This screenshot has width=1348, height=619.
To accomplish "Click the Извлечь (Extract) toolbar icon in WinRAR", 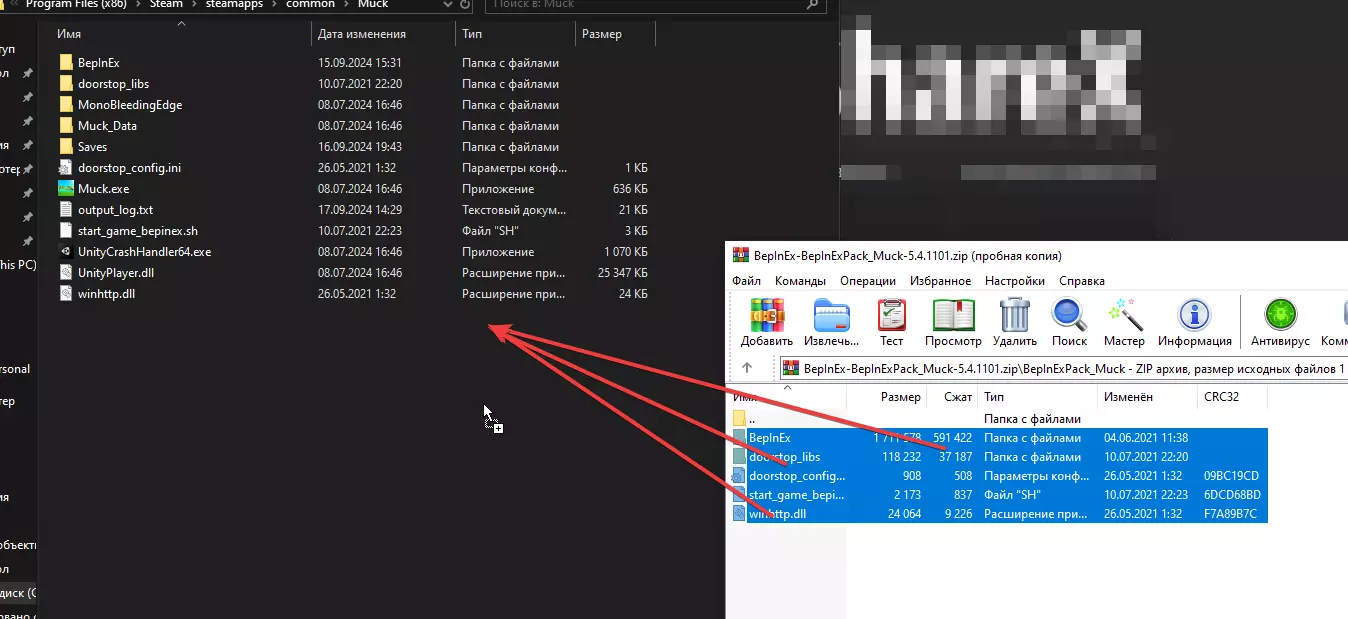I will [832, 315].
